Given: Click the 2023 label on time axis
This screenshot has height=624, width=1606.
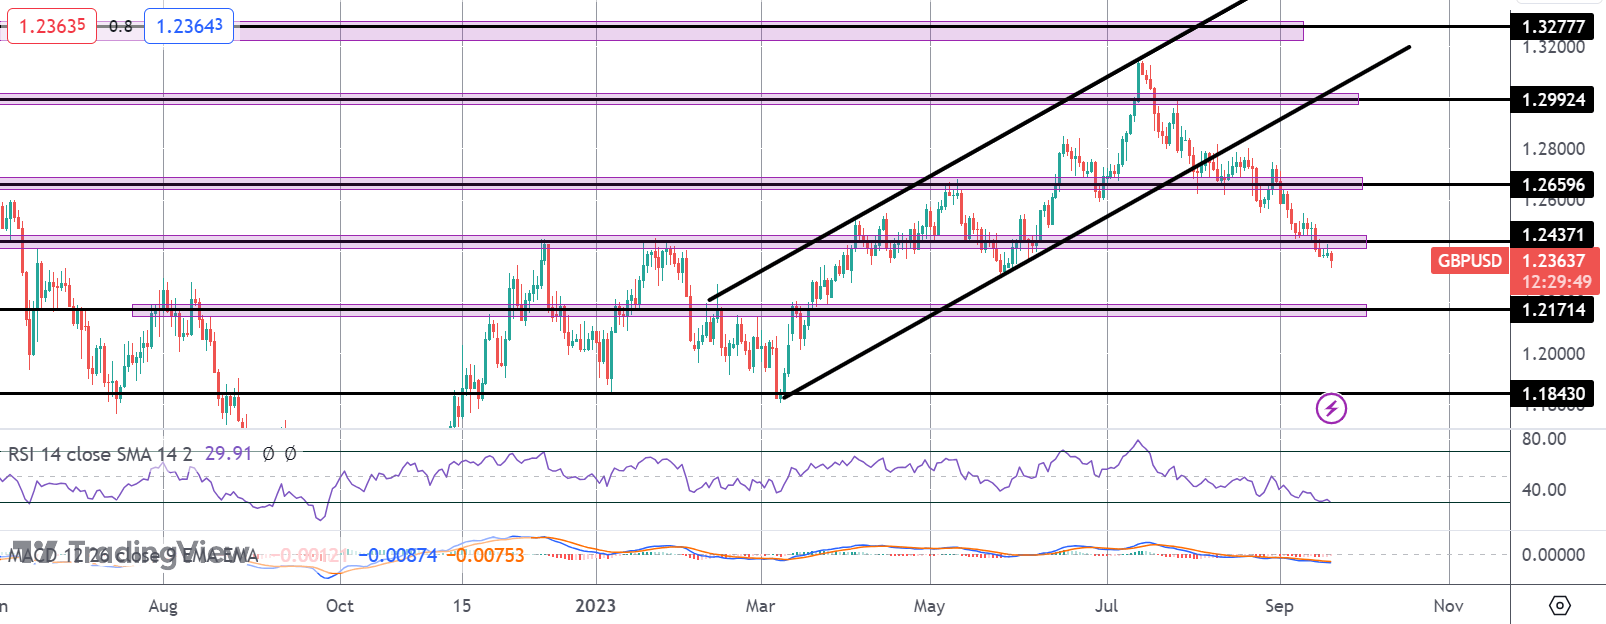Looking at the screenshot, I should [596, 606].
